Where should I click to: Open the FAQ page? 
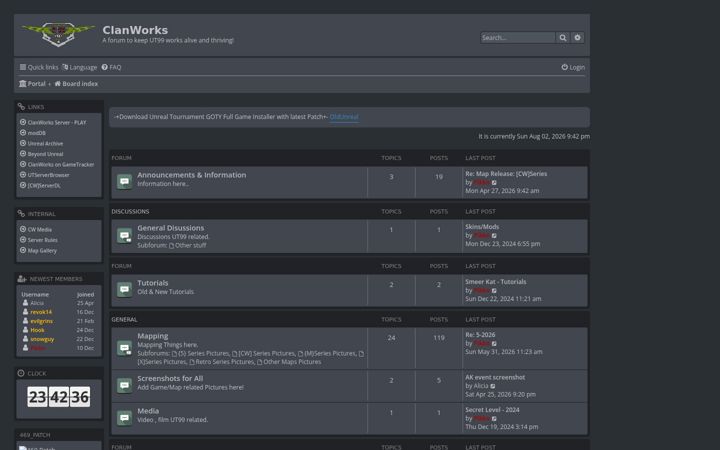tap(112, 67)
